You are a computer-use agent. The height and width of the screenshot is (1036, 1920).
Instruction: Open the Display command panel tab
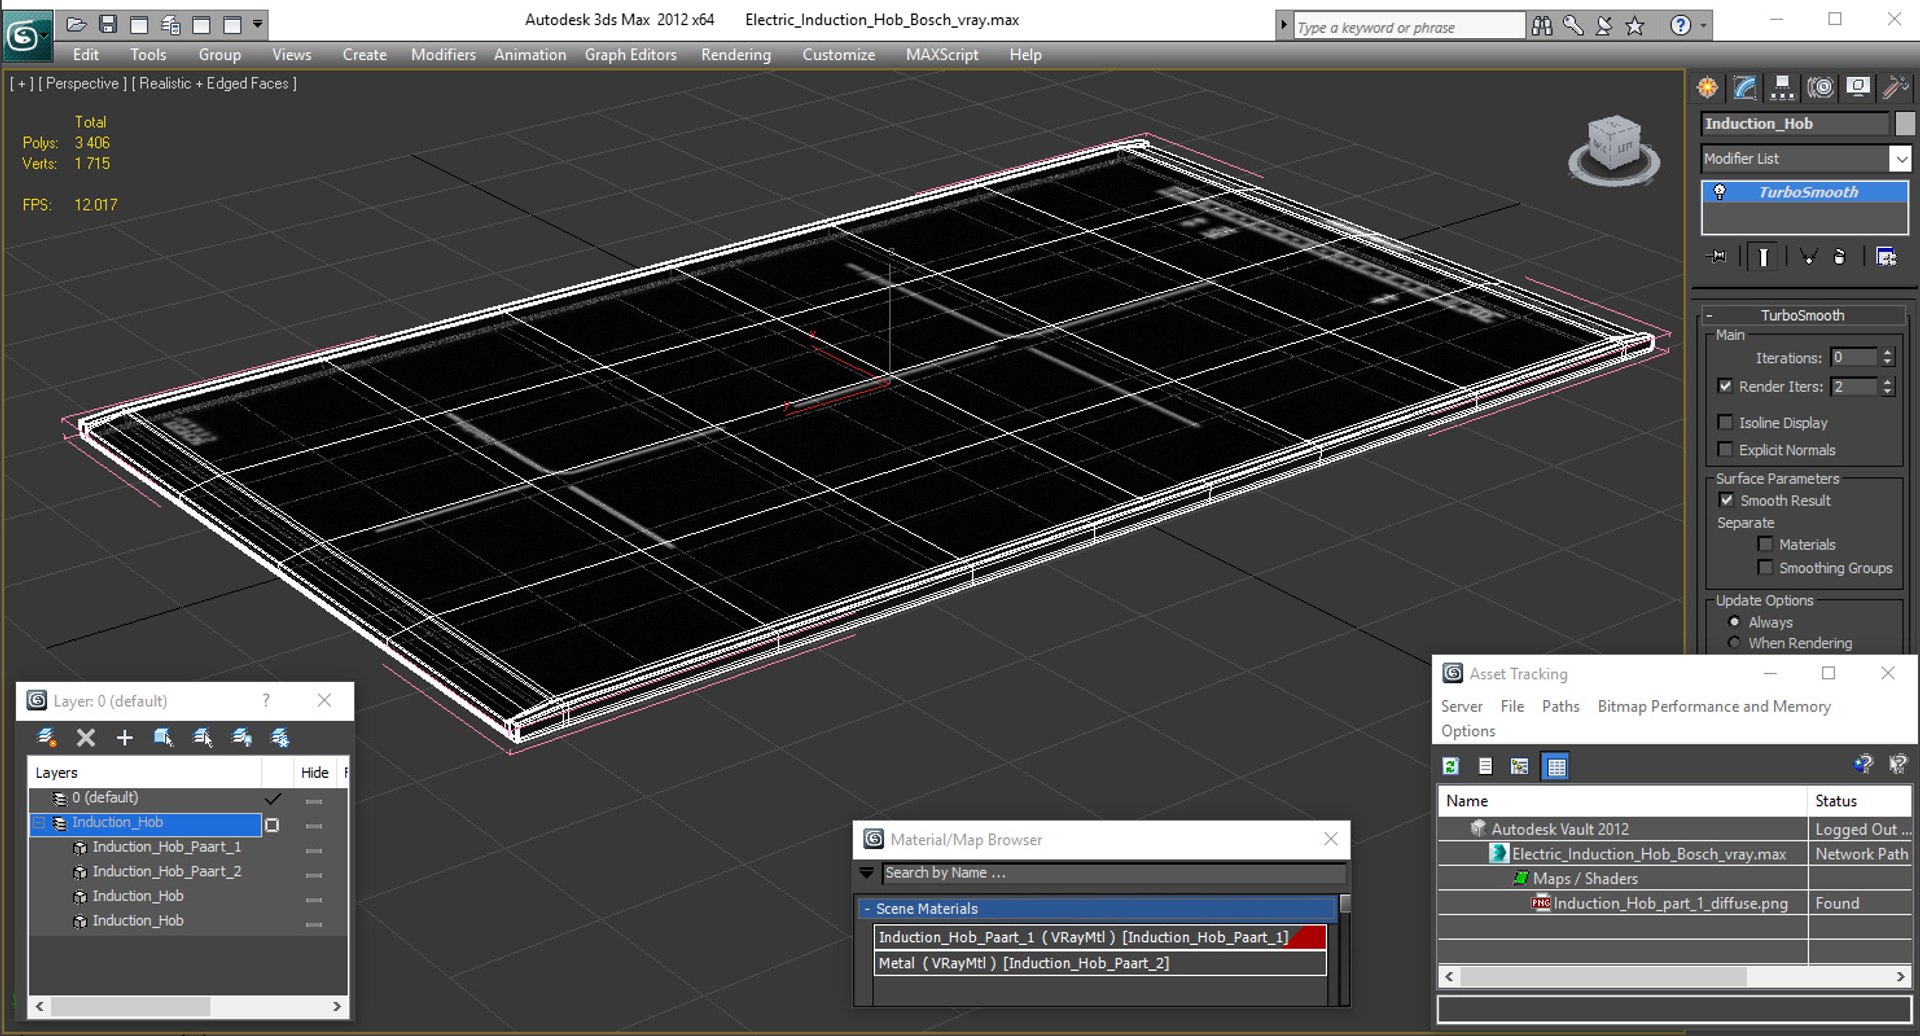tap(1858, 88)
